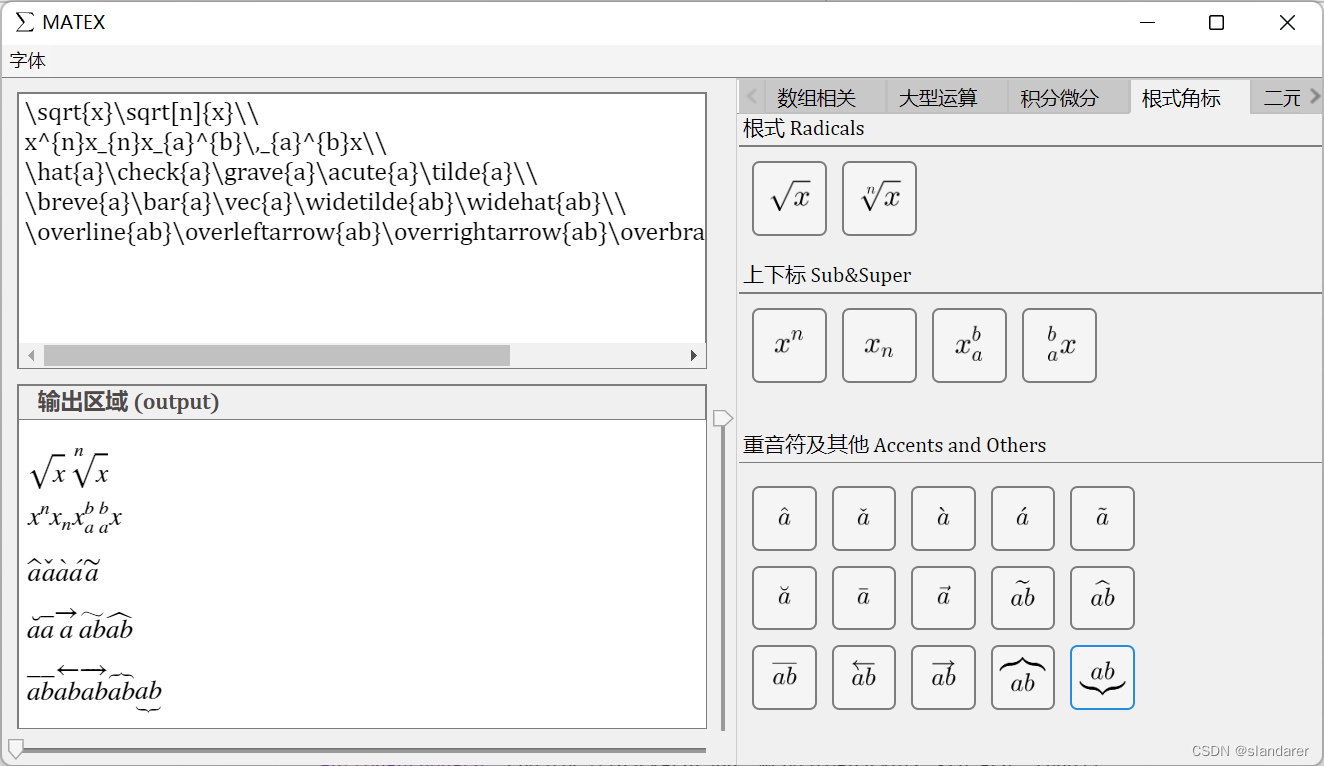Insert nth root symbol button
Image resolution: width=1324 pixels, height=766 pixels.
(879, 199)
